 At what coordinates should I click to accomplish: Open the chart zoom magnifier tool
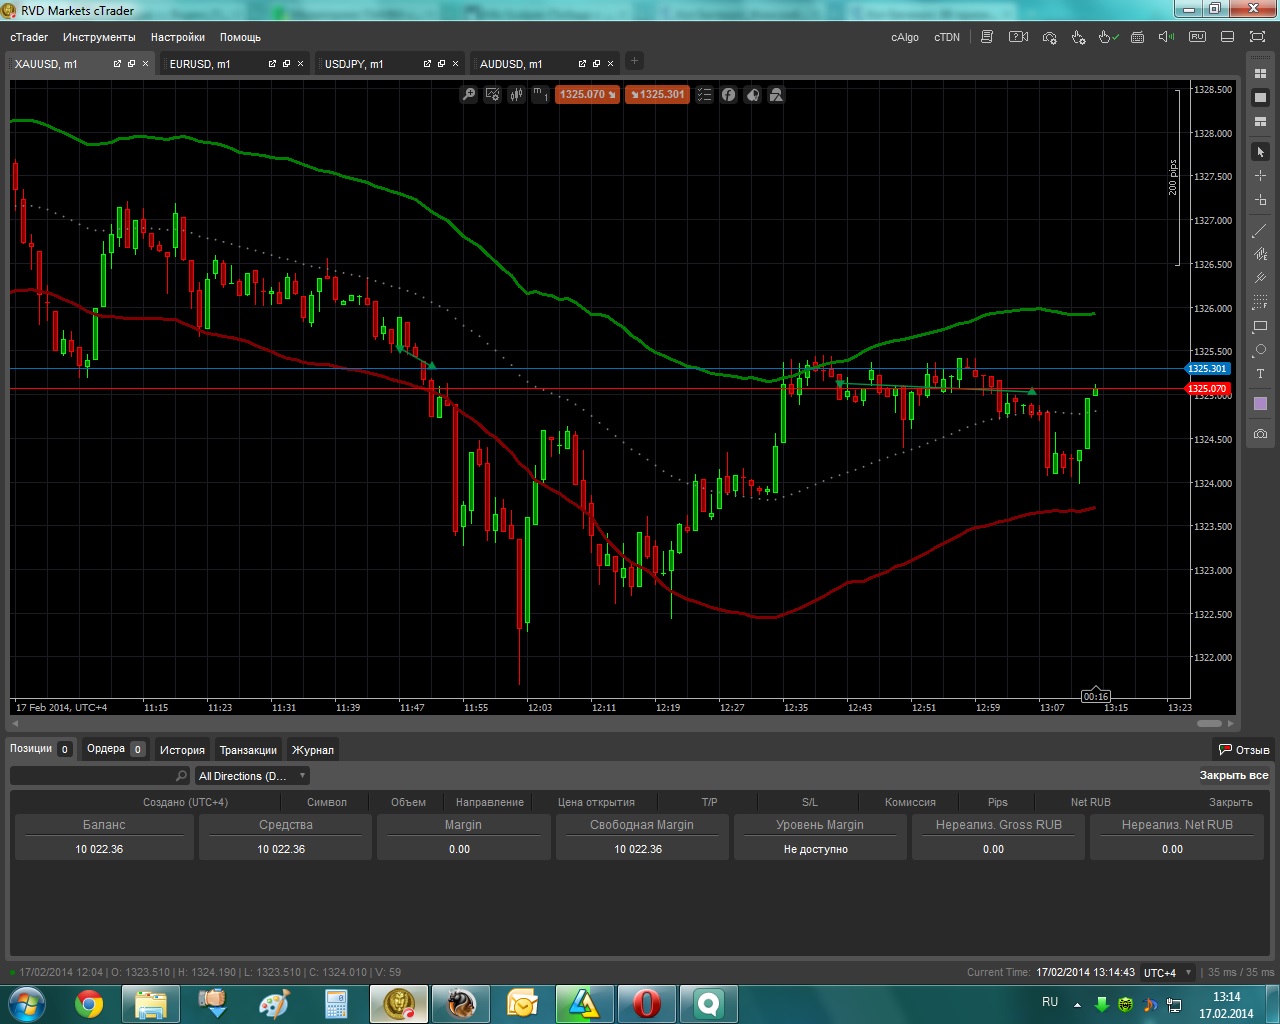pyautogui.click(x=469, y=94)
